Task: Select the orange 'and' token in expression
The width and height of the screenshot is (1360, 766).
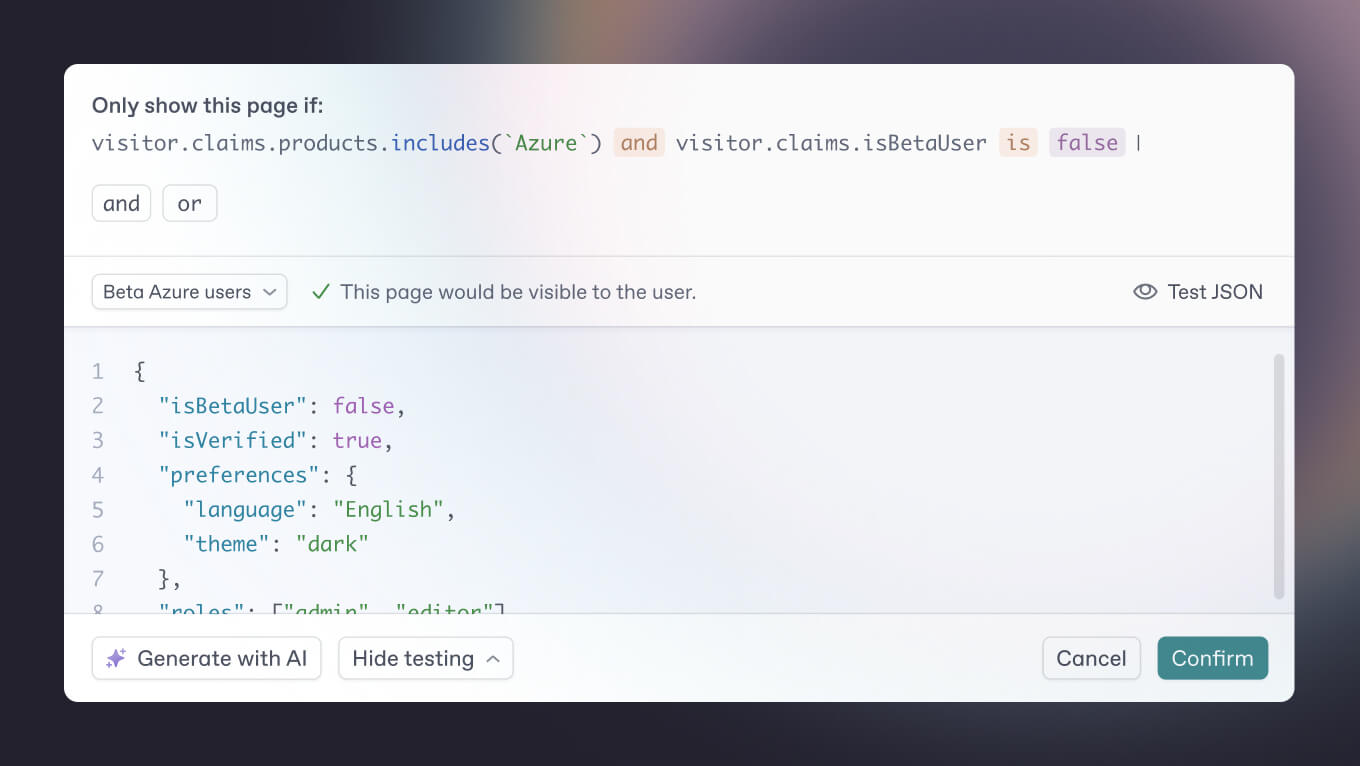Action: click(639, 143)
